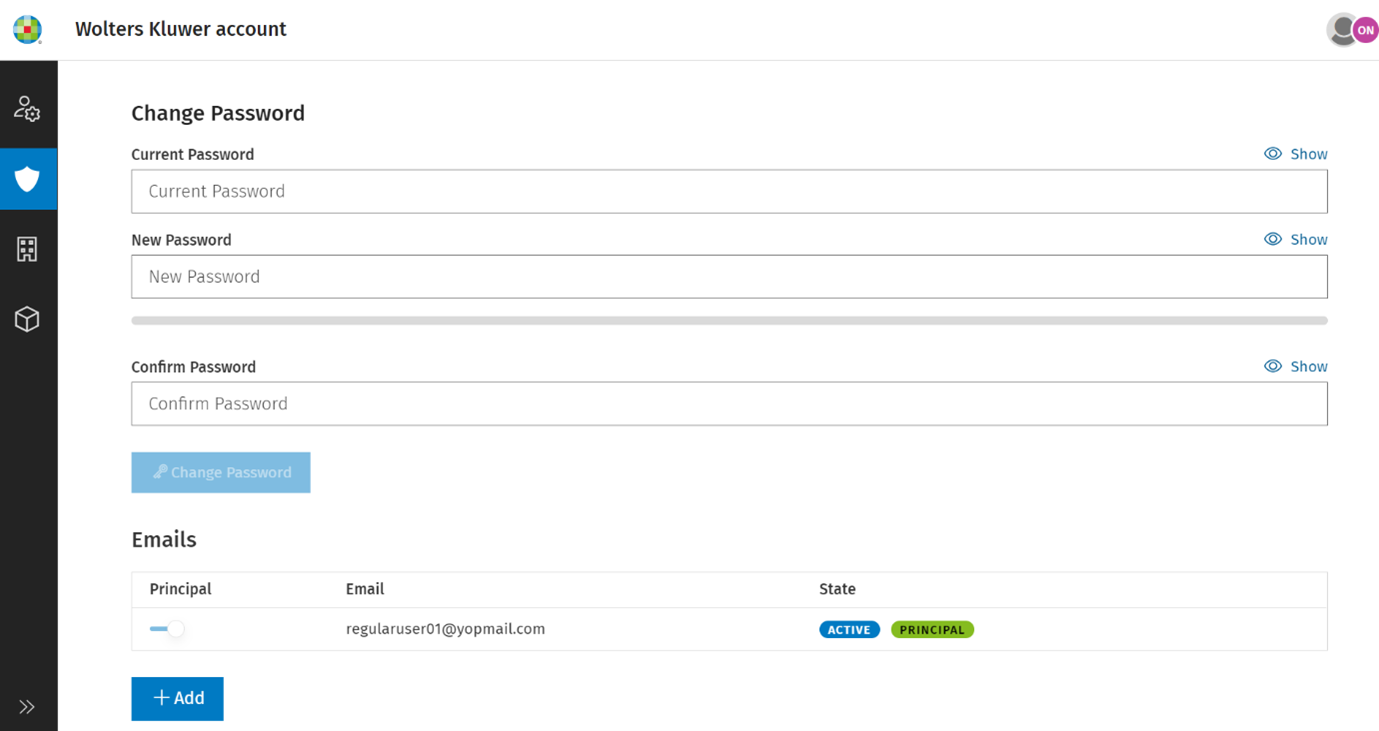Click the Emails section heading
The width and height of the screenshot is (1379, 731).
point(164,539)
